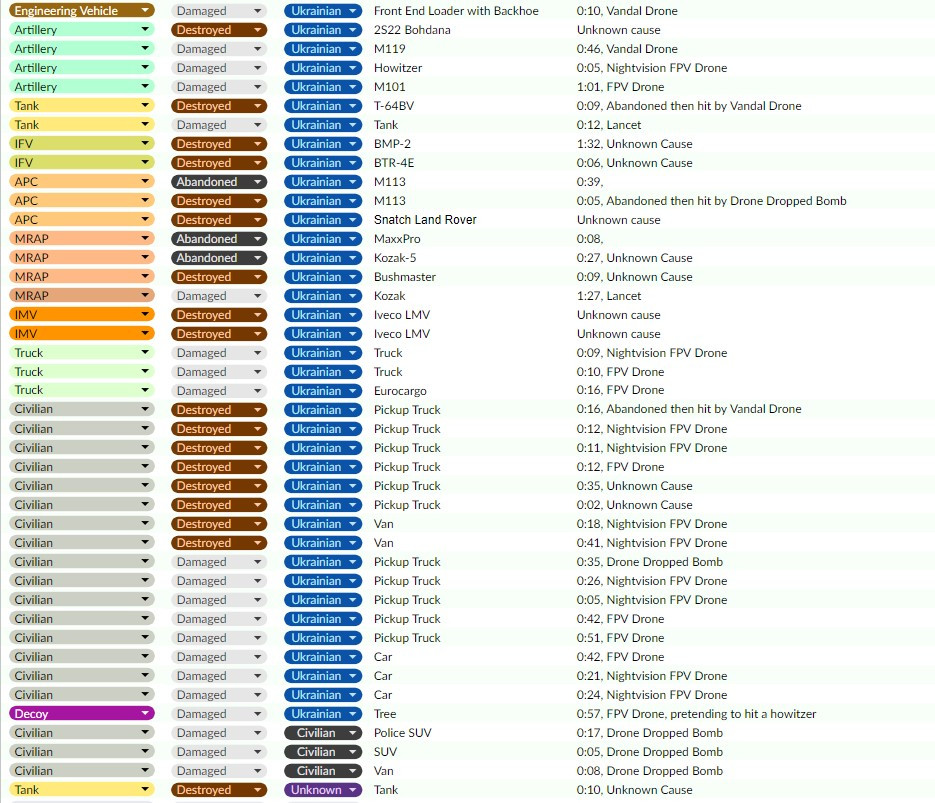The width and height of the screenshot is (935, 803).
Task: Open Damaged status dropdown in M101 row
Action: coord(219,87)
